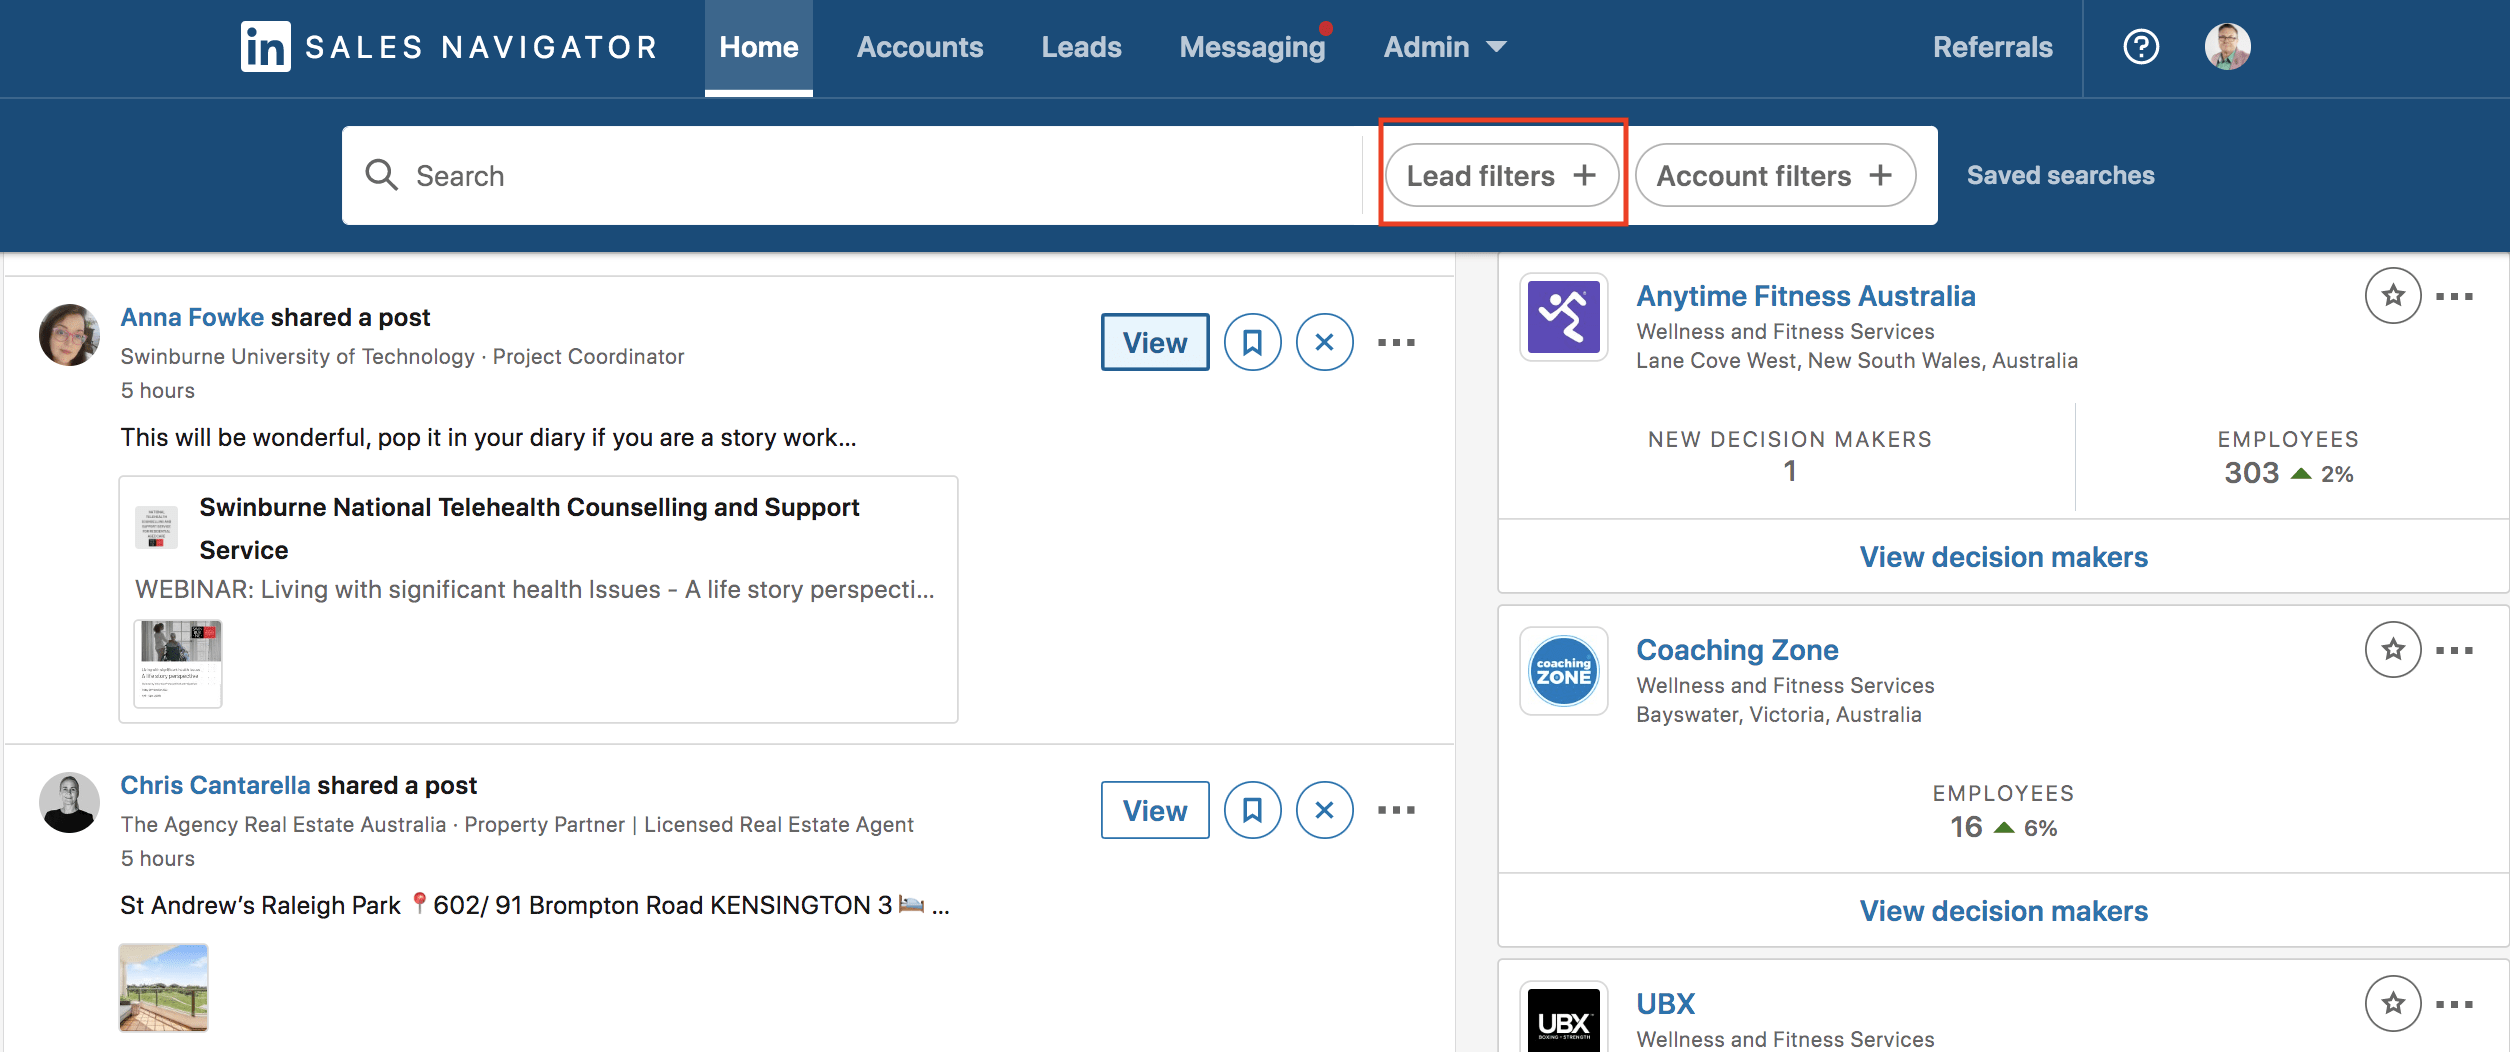
Task: Focus the Search input field
Action: click(851, 175)
